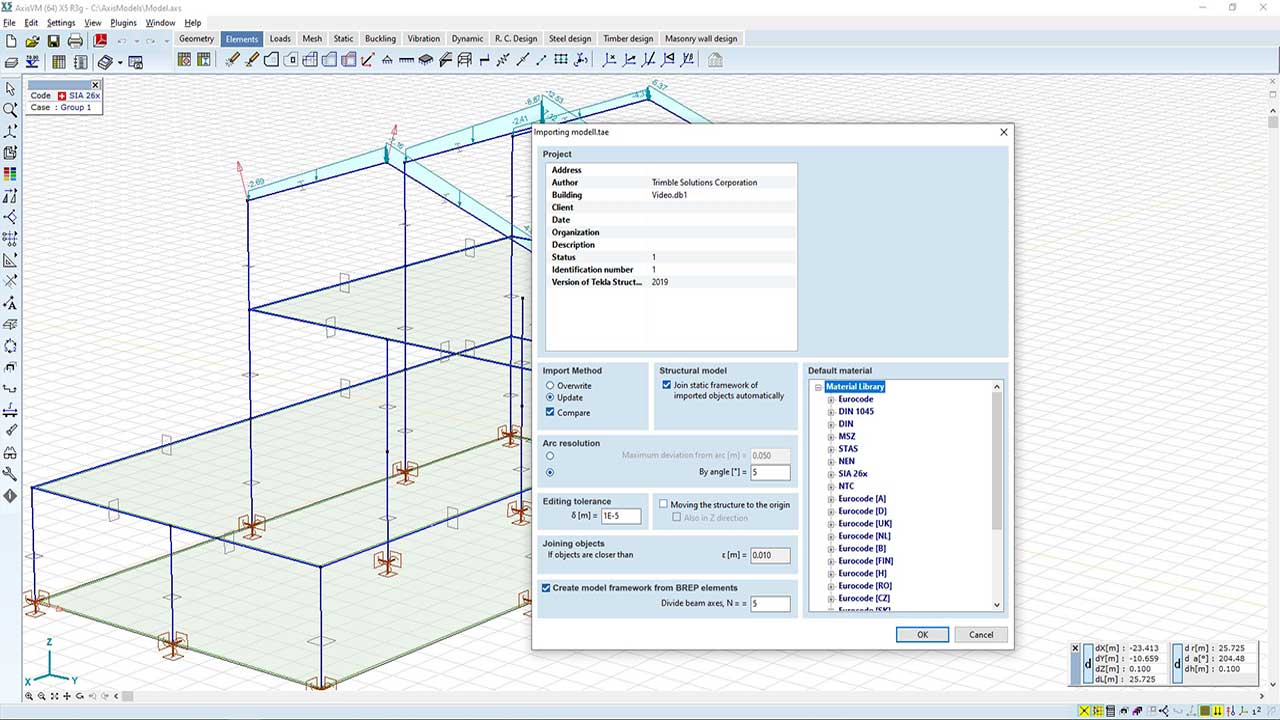
Task: Click the Divide beam axes N field
Action: 770,604
